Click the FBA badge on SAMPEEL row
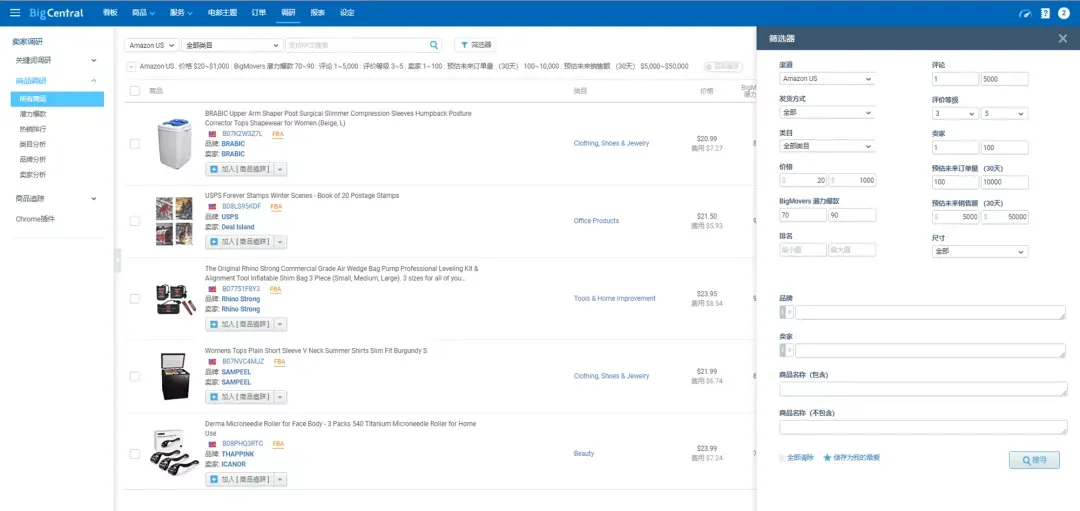Screen dimensions: 1080x511 pyautogui.click(x=280, y=362)
